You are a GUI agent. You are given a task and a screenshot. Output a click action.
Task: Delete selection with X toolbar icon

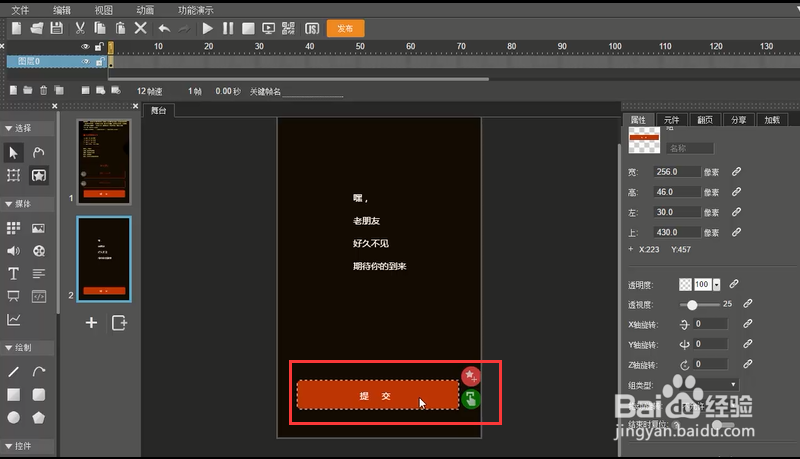[141, 28]
